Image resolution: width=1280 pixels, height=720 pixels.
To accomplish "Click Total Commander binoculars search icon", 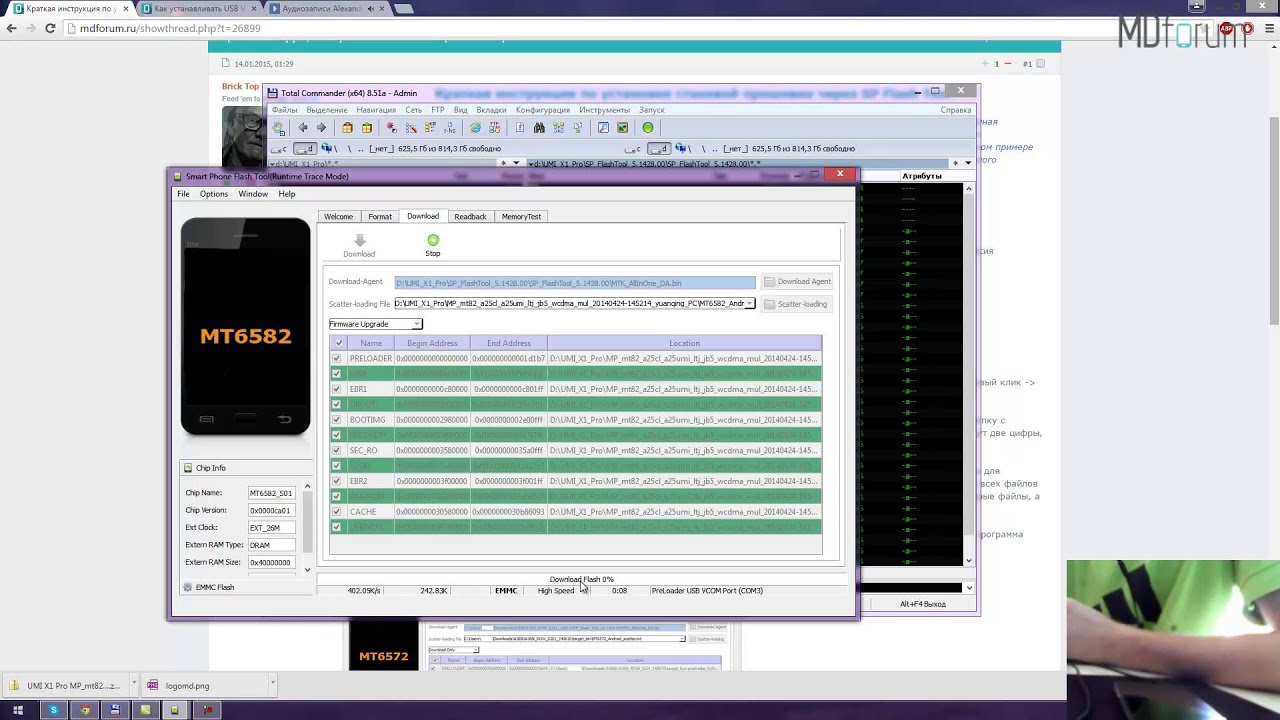I will click(x=539, y=128).
